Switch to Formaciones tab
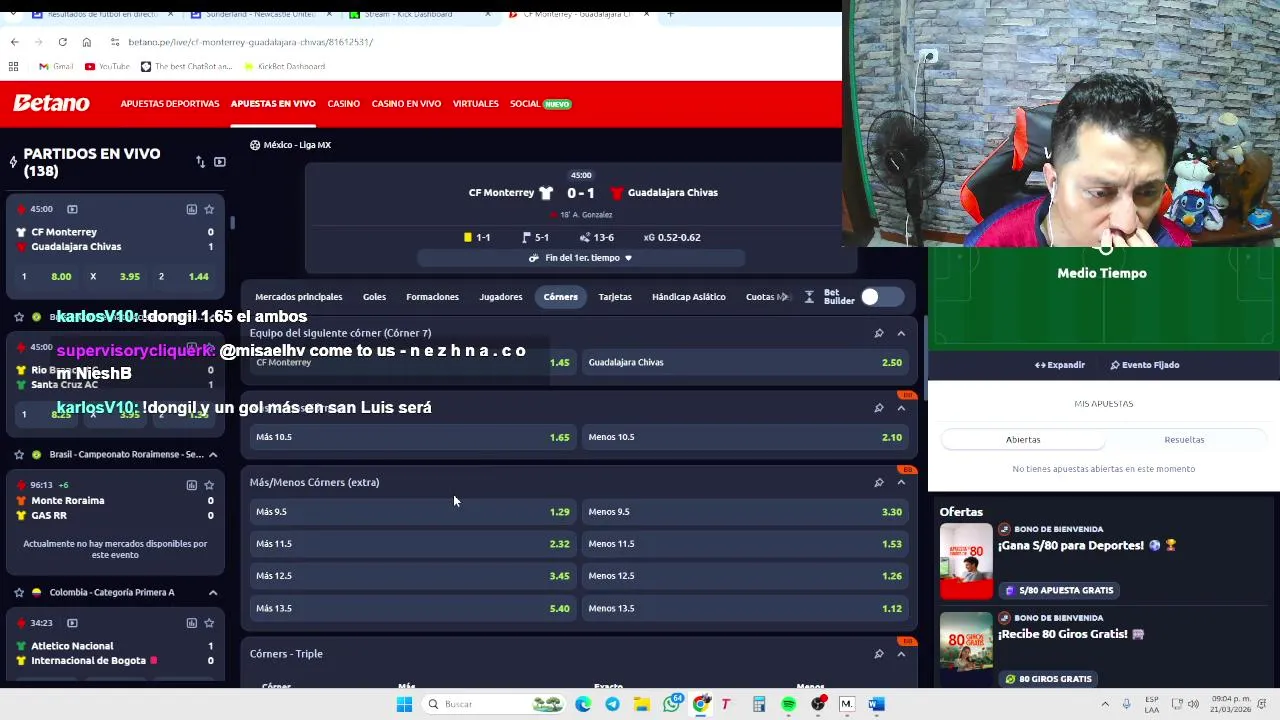 point(432,297)
